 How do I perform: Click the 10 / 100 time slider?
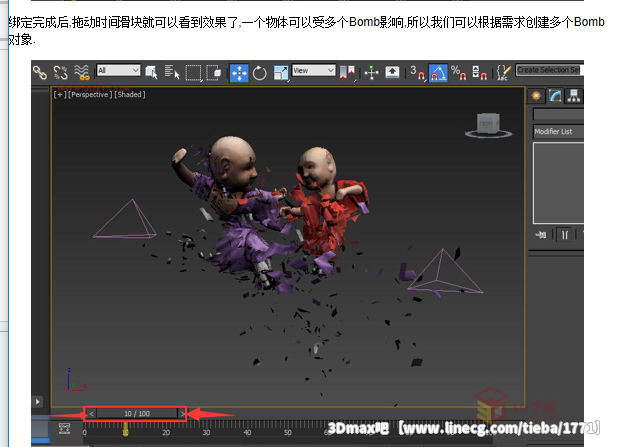click(x=137, y=414)
